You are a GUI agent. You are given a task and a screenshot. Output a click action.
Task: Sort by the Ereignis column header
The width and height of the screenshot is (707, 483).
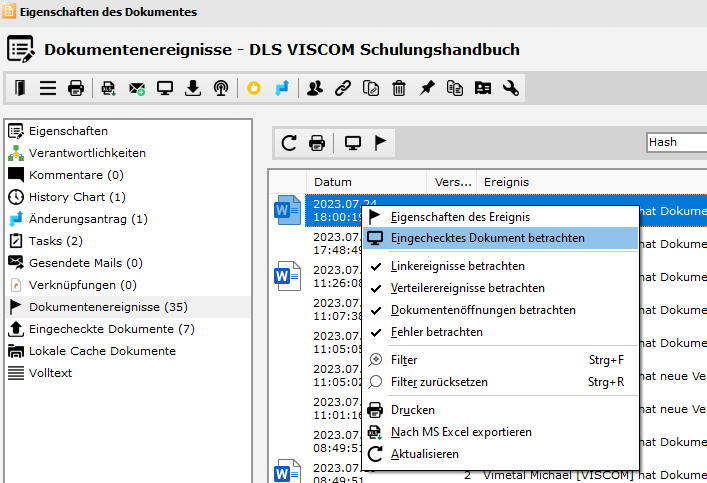592,182
